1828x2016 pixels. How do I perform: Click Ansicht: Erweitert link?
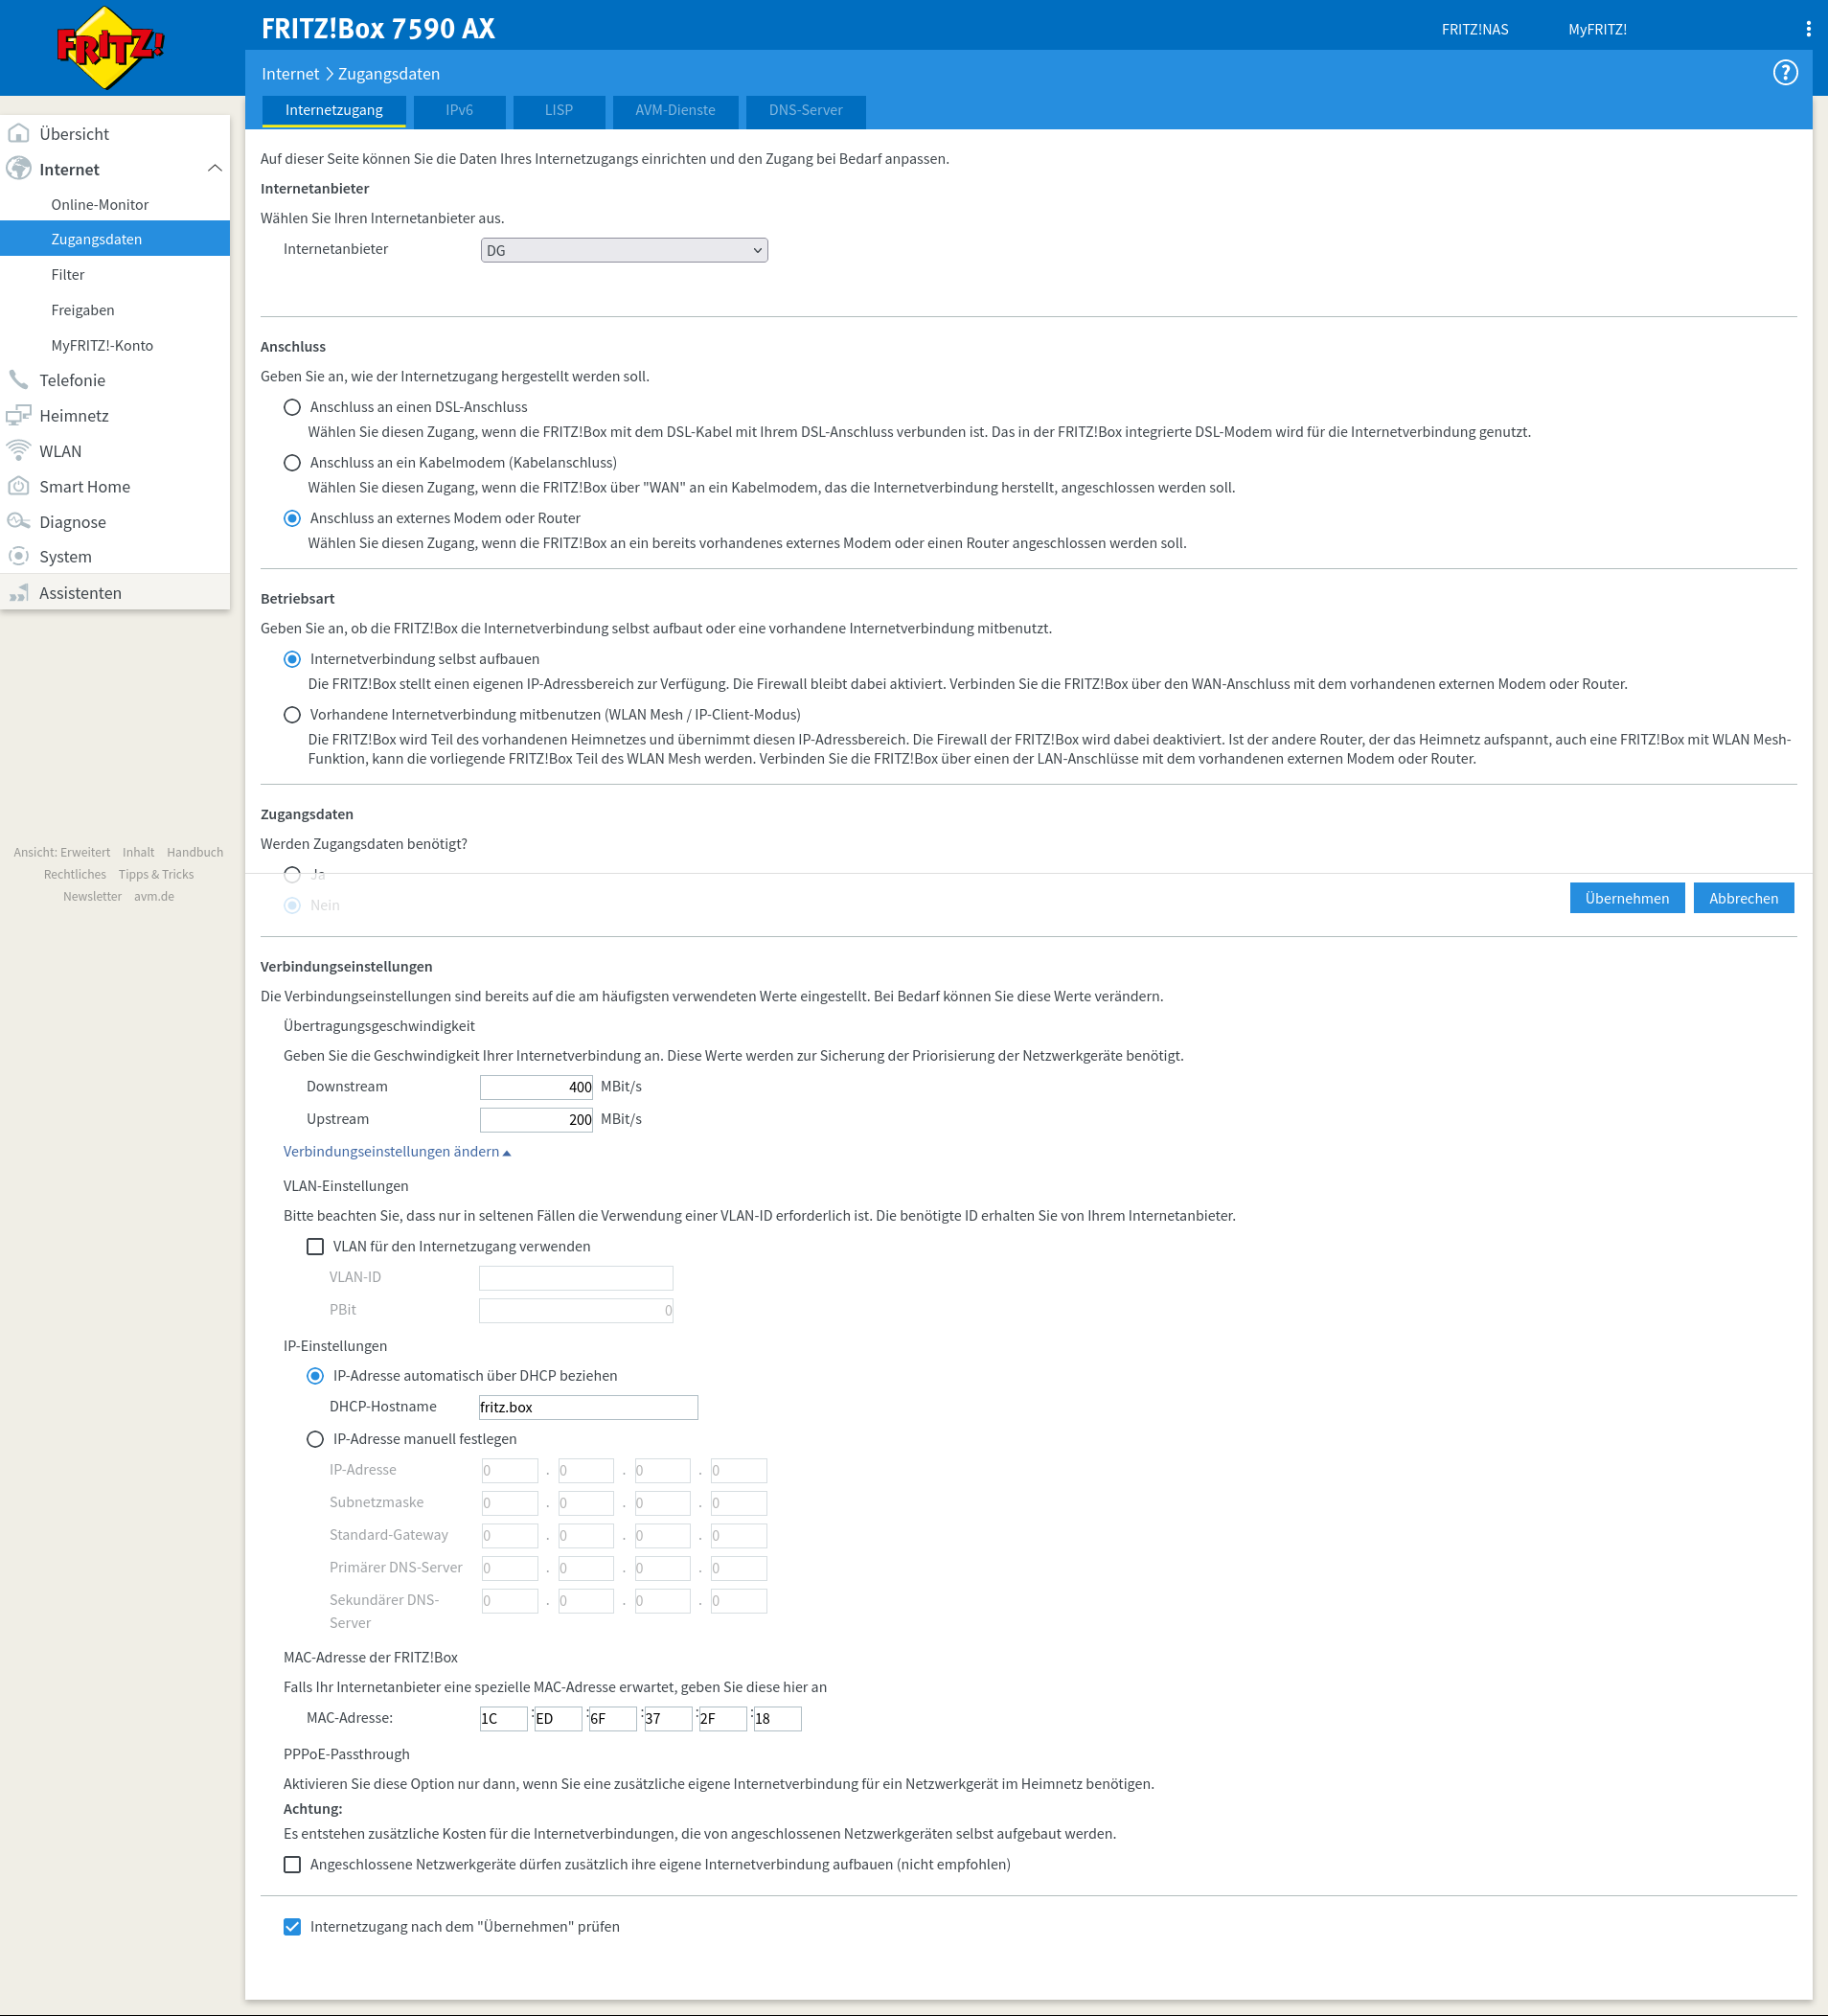point(62,852)
